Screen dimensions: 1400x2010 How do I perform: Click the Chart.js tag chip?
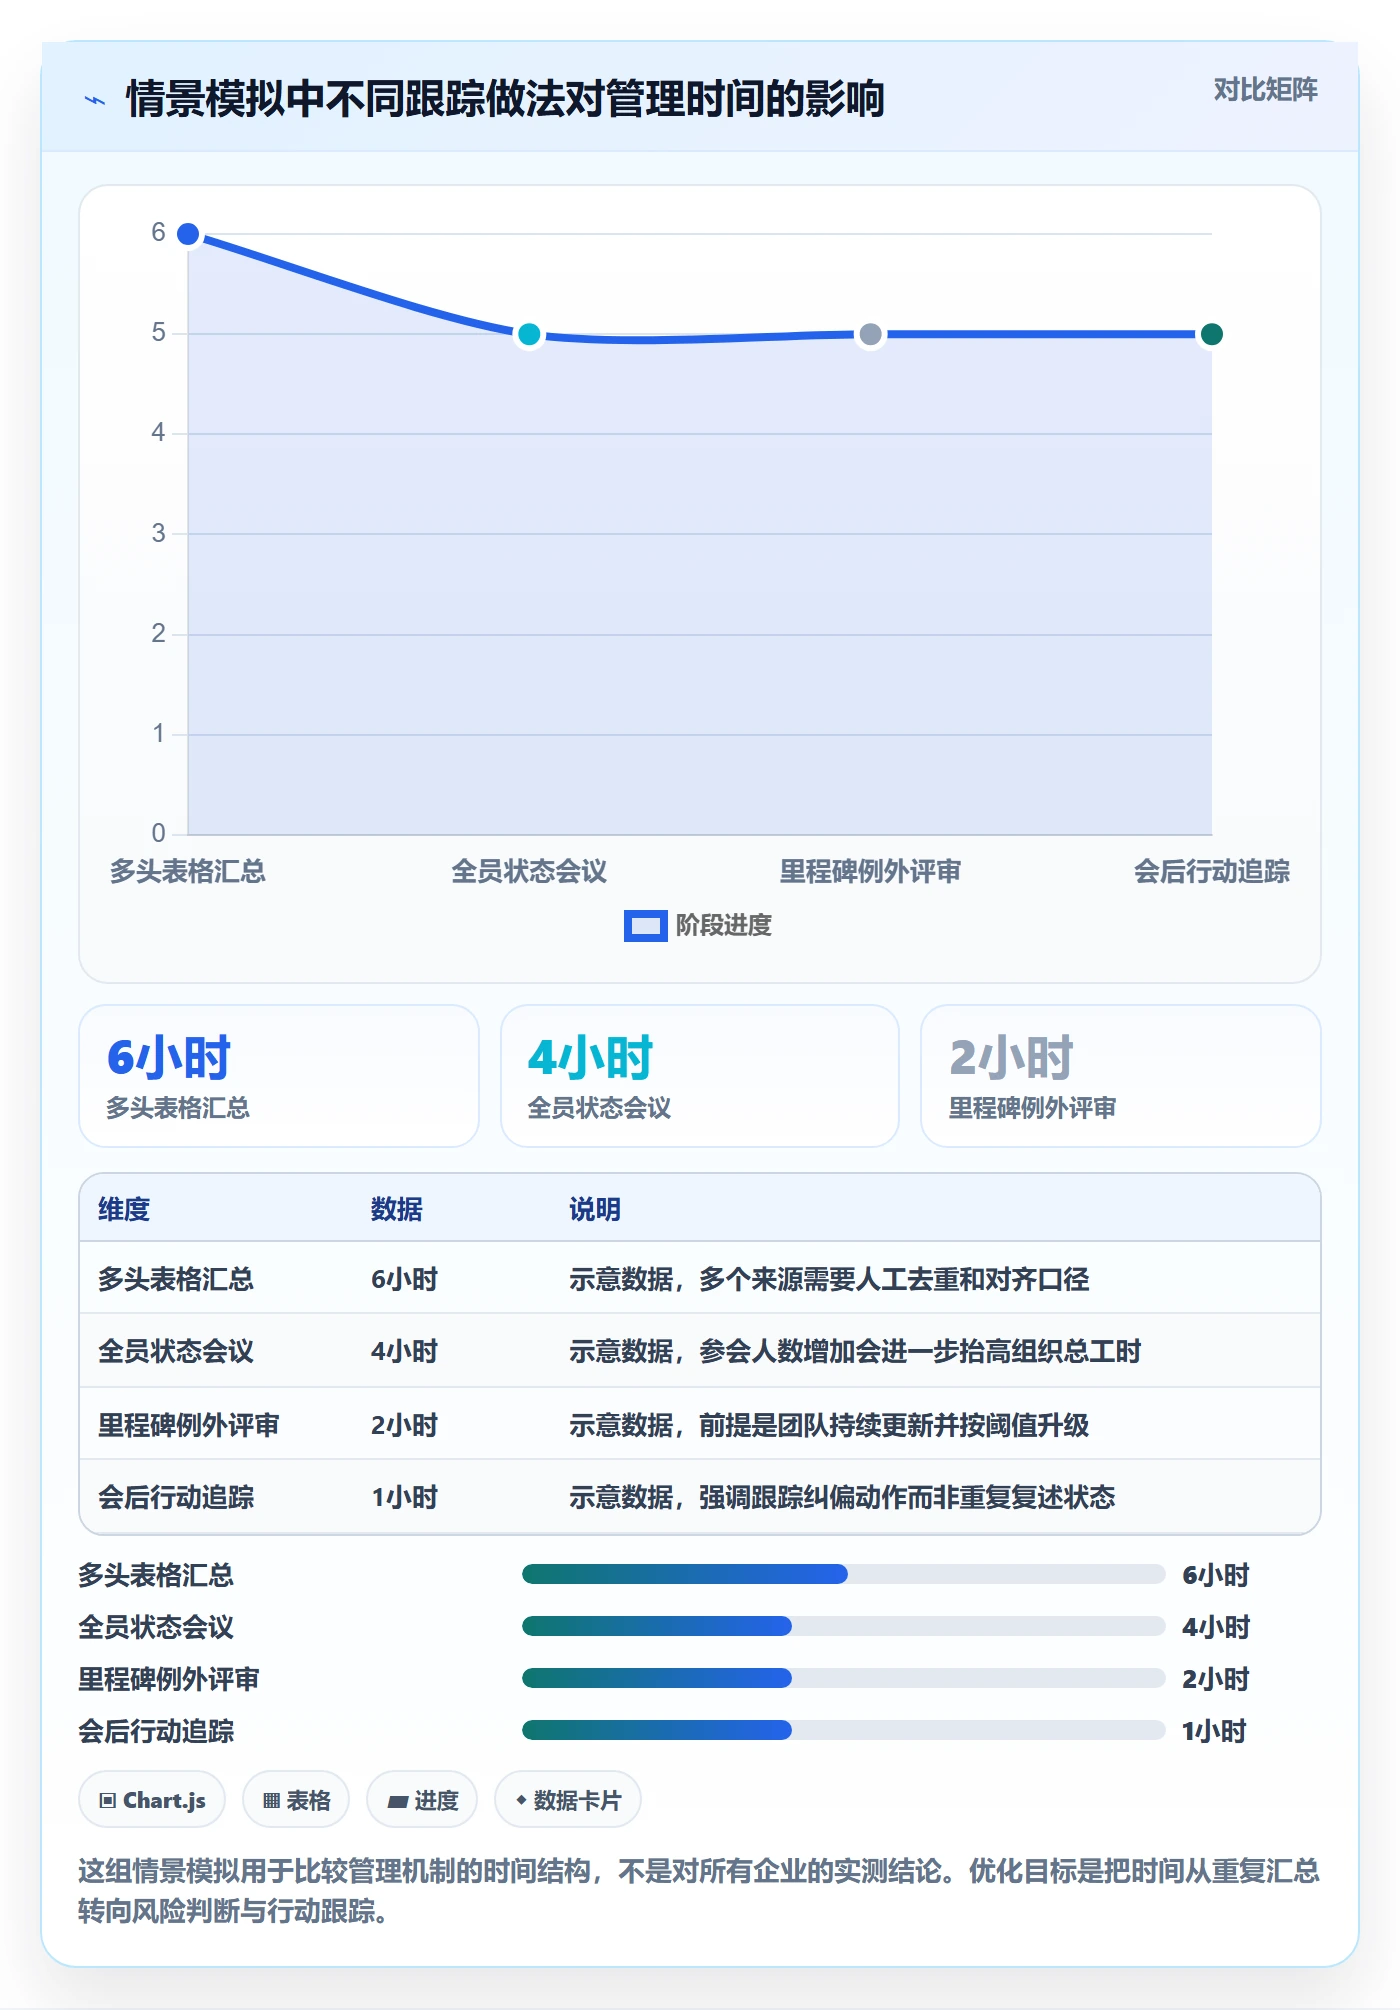pos(152,1801)
